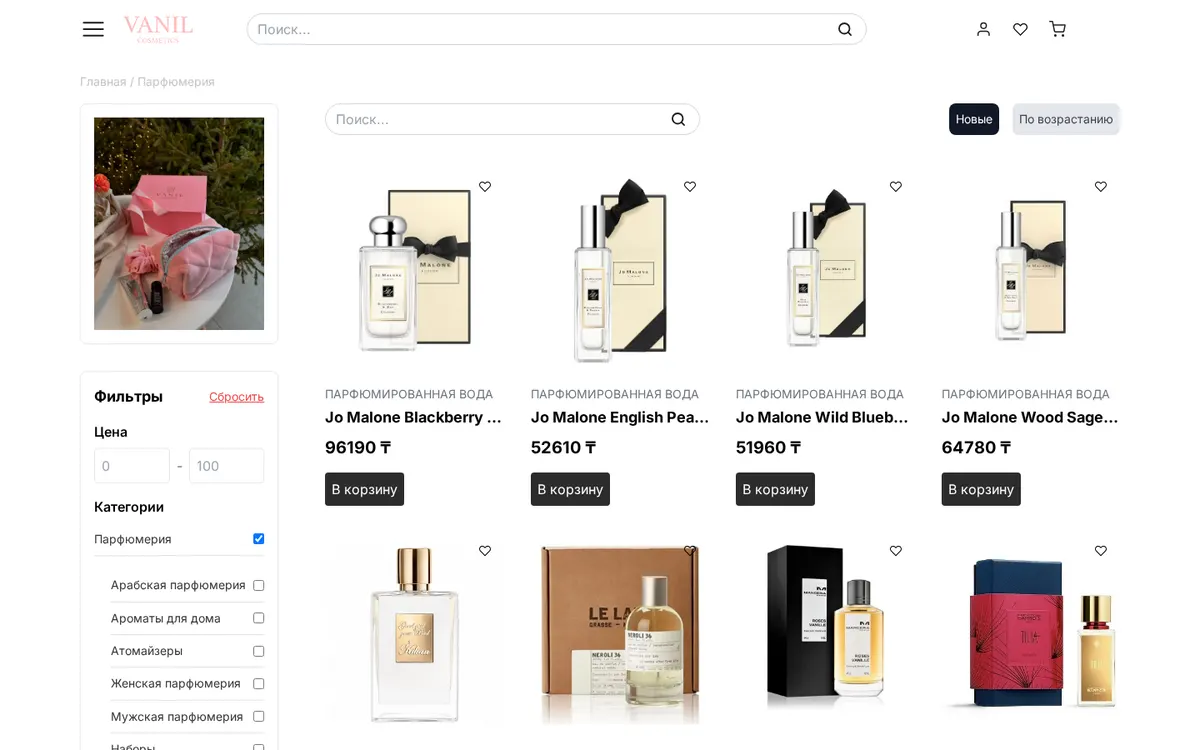Click the 64780 ₸ price

pyautogui.click(x=977, y=447)
